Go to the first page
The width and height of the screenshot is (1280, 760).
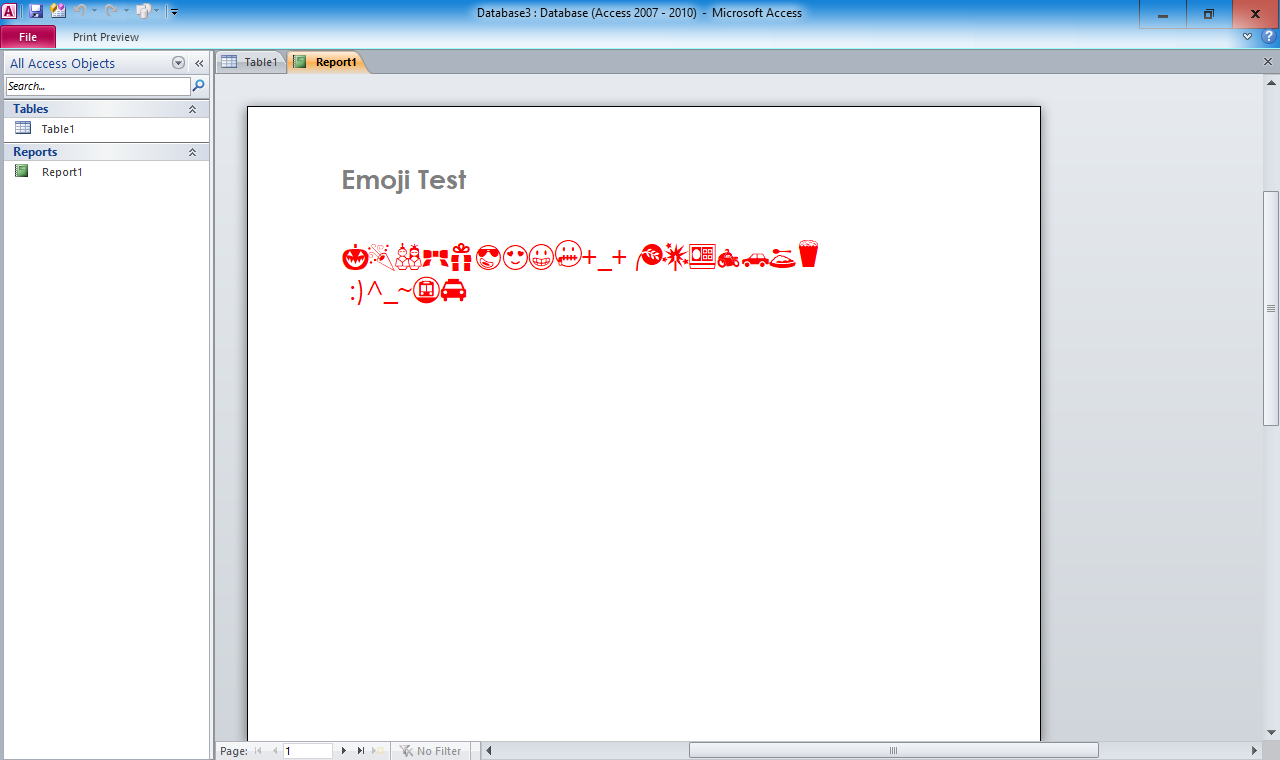pos(258,751)
